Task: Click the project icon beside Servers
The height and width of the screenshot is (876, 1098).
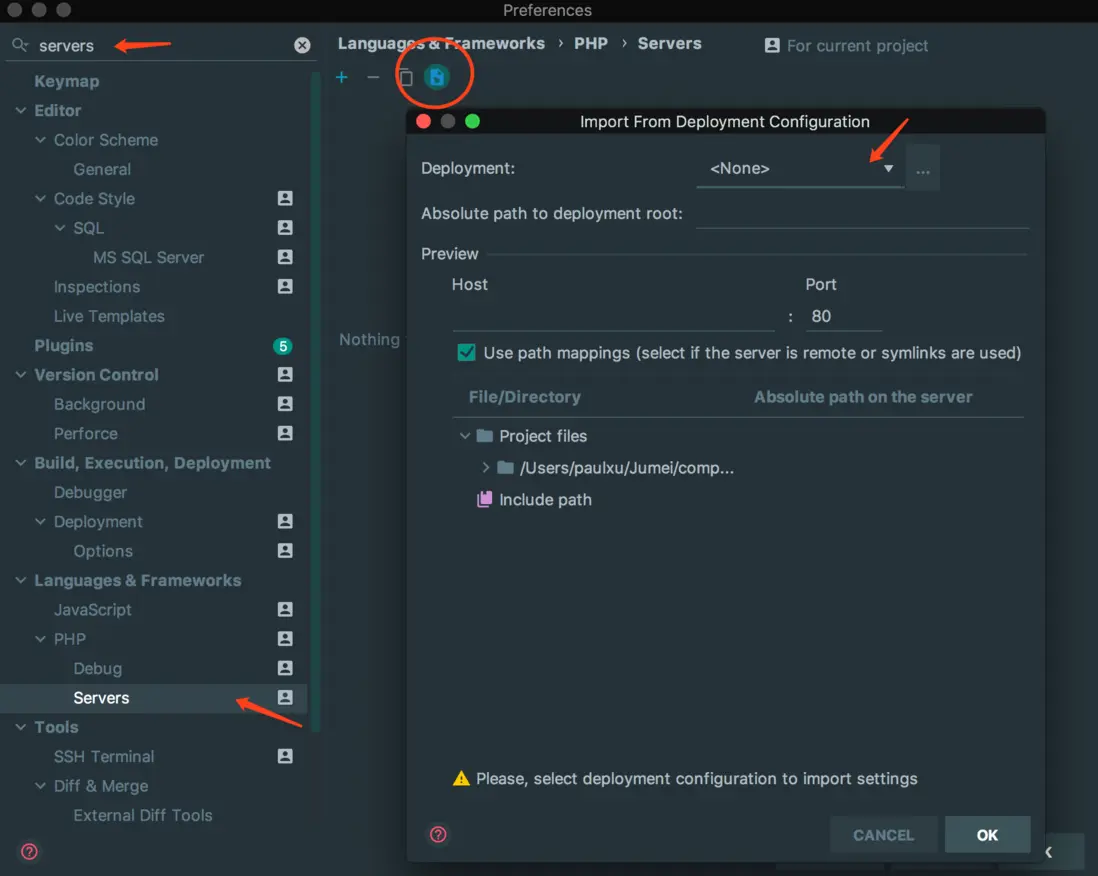Action: 285,697
